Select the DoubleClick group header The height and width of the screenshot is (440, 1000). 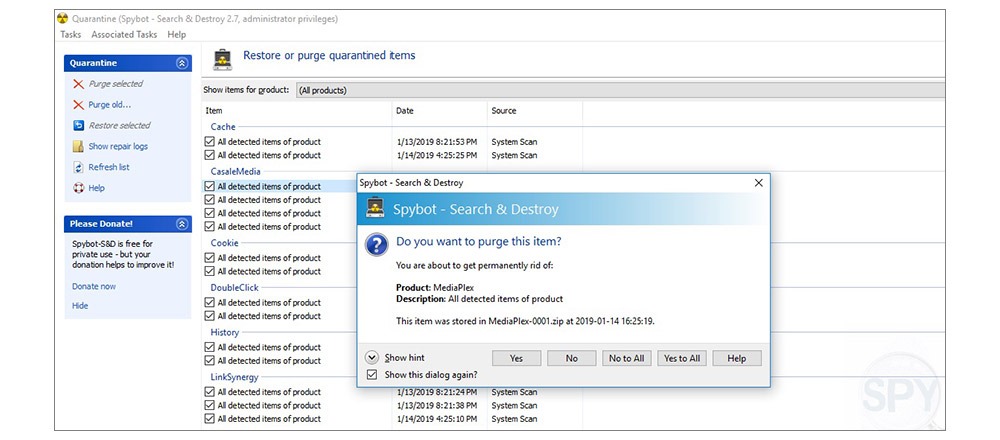click(233, 288)
